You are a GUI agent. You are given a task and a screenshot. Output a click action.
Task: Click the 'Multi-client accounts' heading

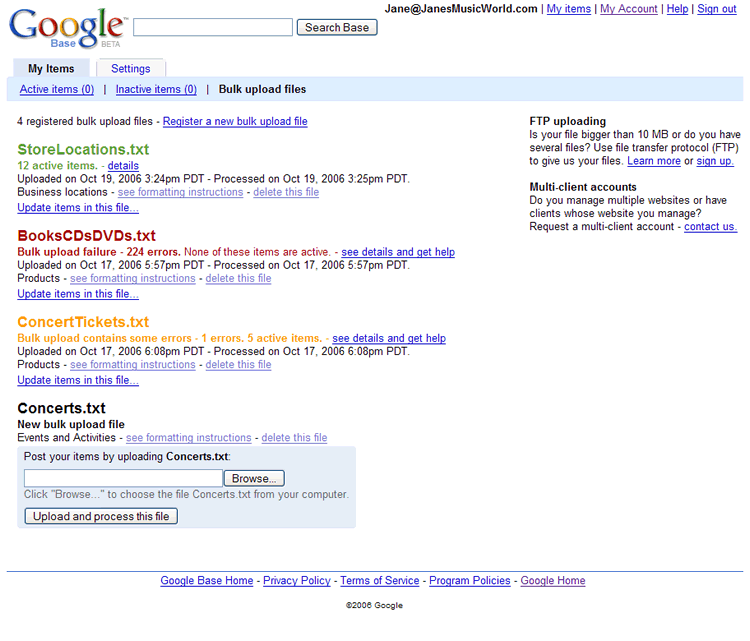coord(583,187)
